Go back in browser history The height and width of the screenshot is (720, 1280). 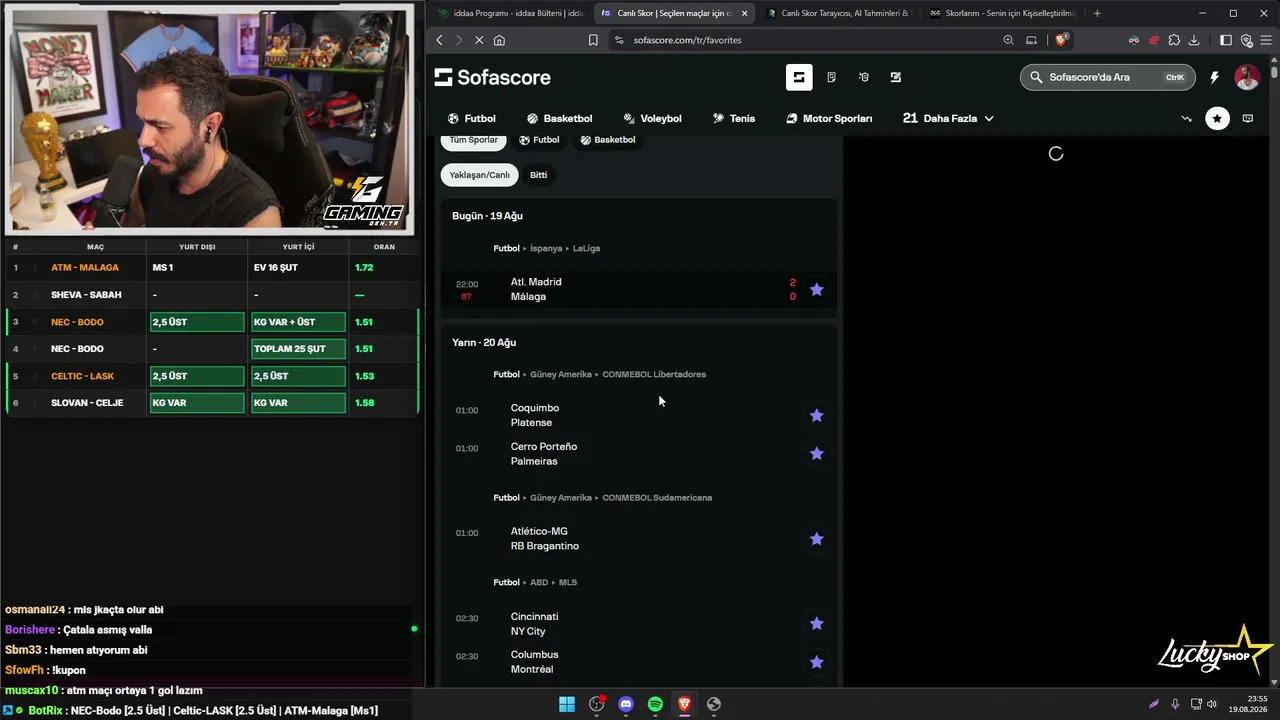coord(439,40)
